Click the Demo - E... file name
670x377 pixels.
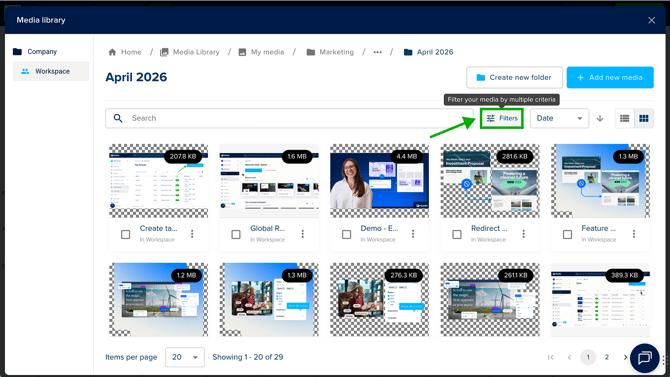pos(379,229)
